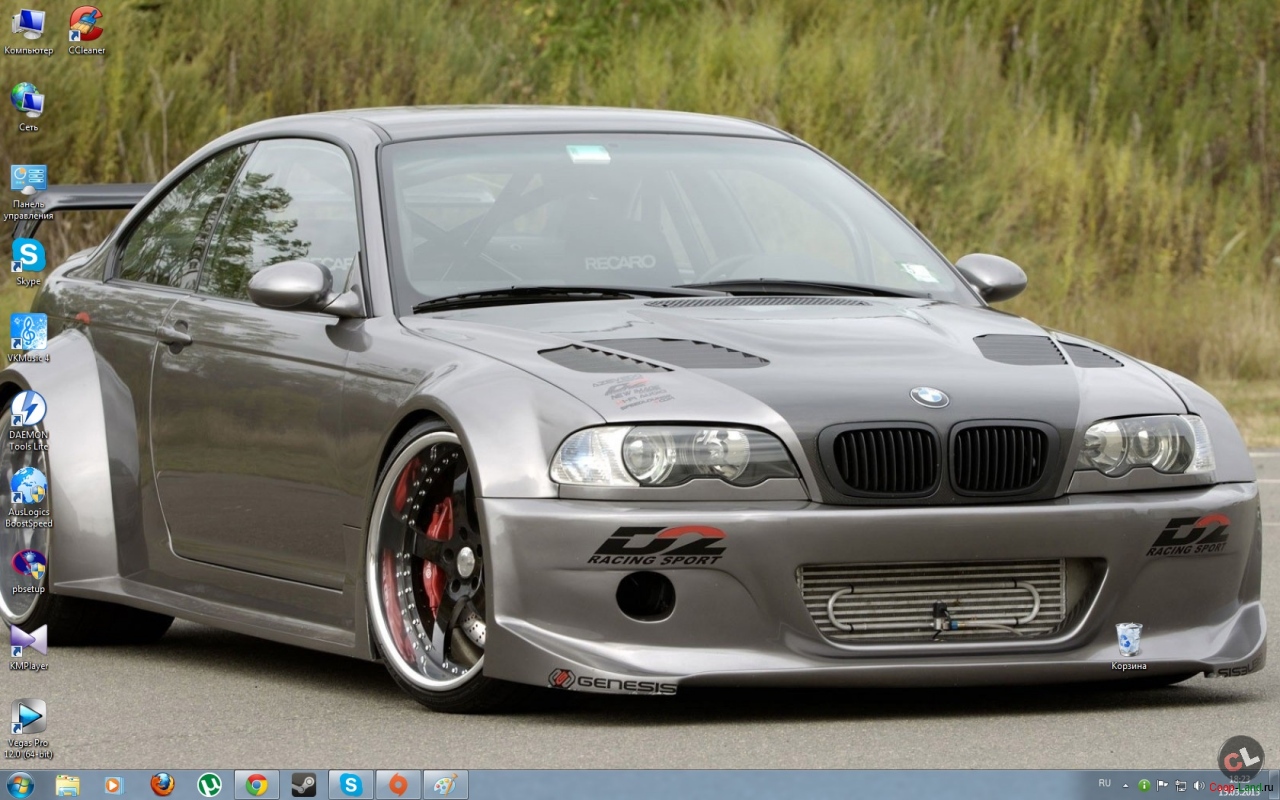Open Панель управления desktop shortcut
1280x800 pixels.
(28, 192)
